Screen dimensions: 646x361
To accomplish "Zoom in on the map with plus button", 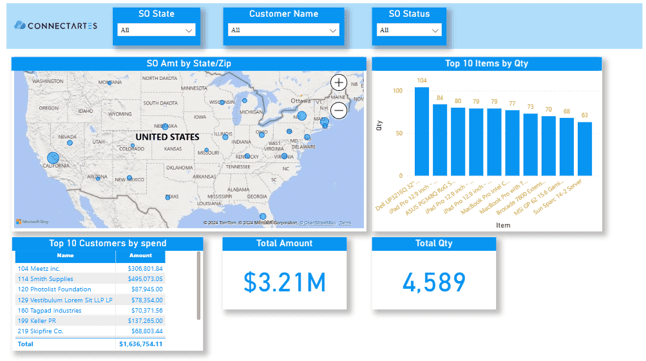I will [339, 83].
